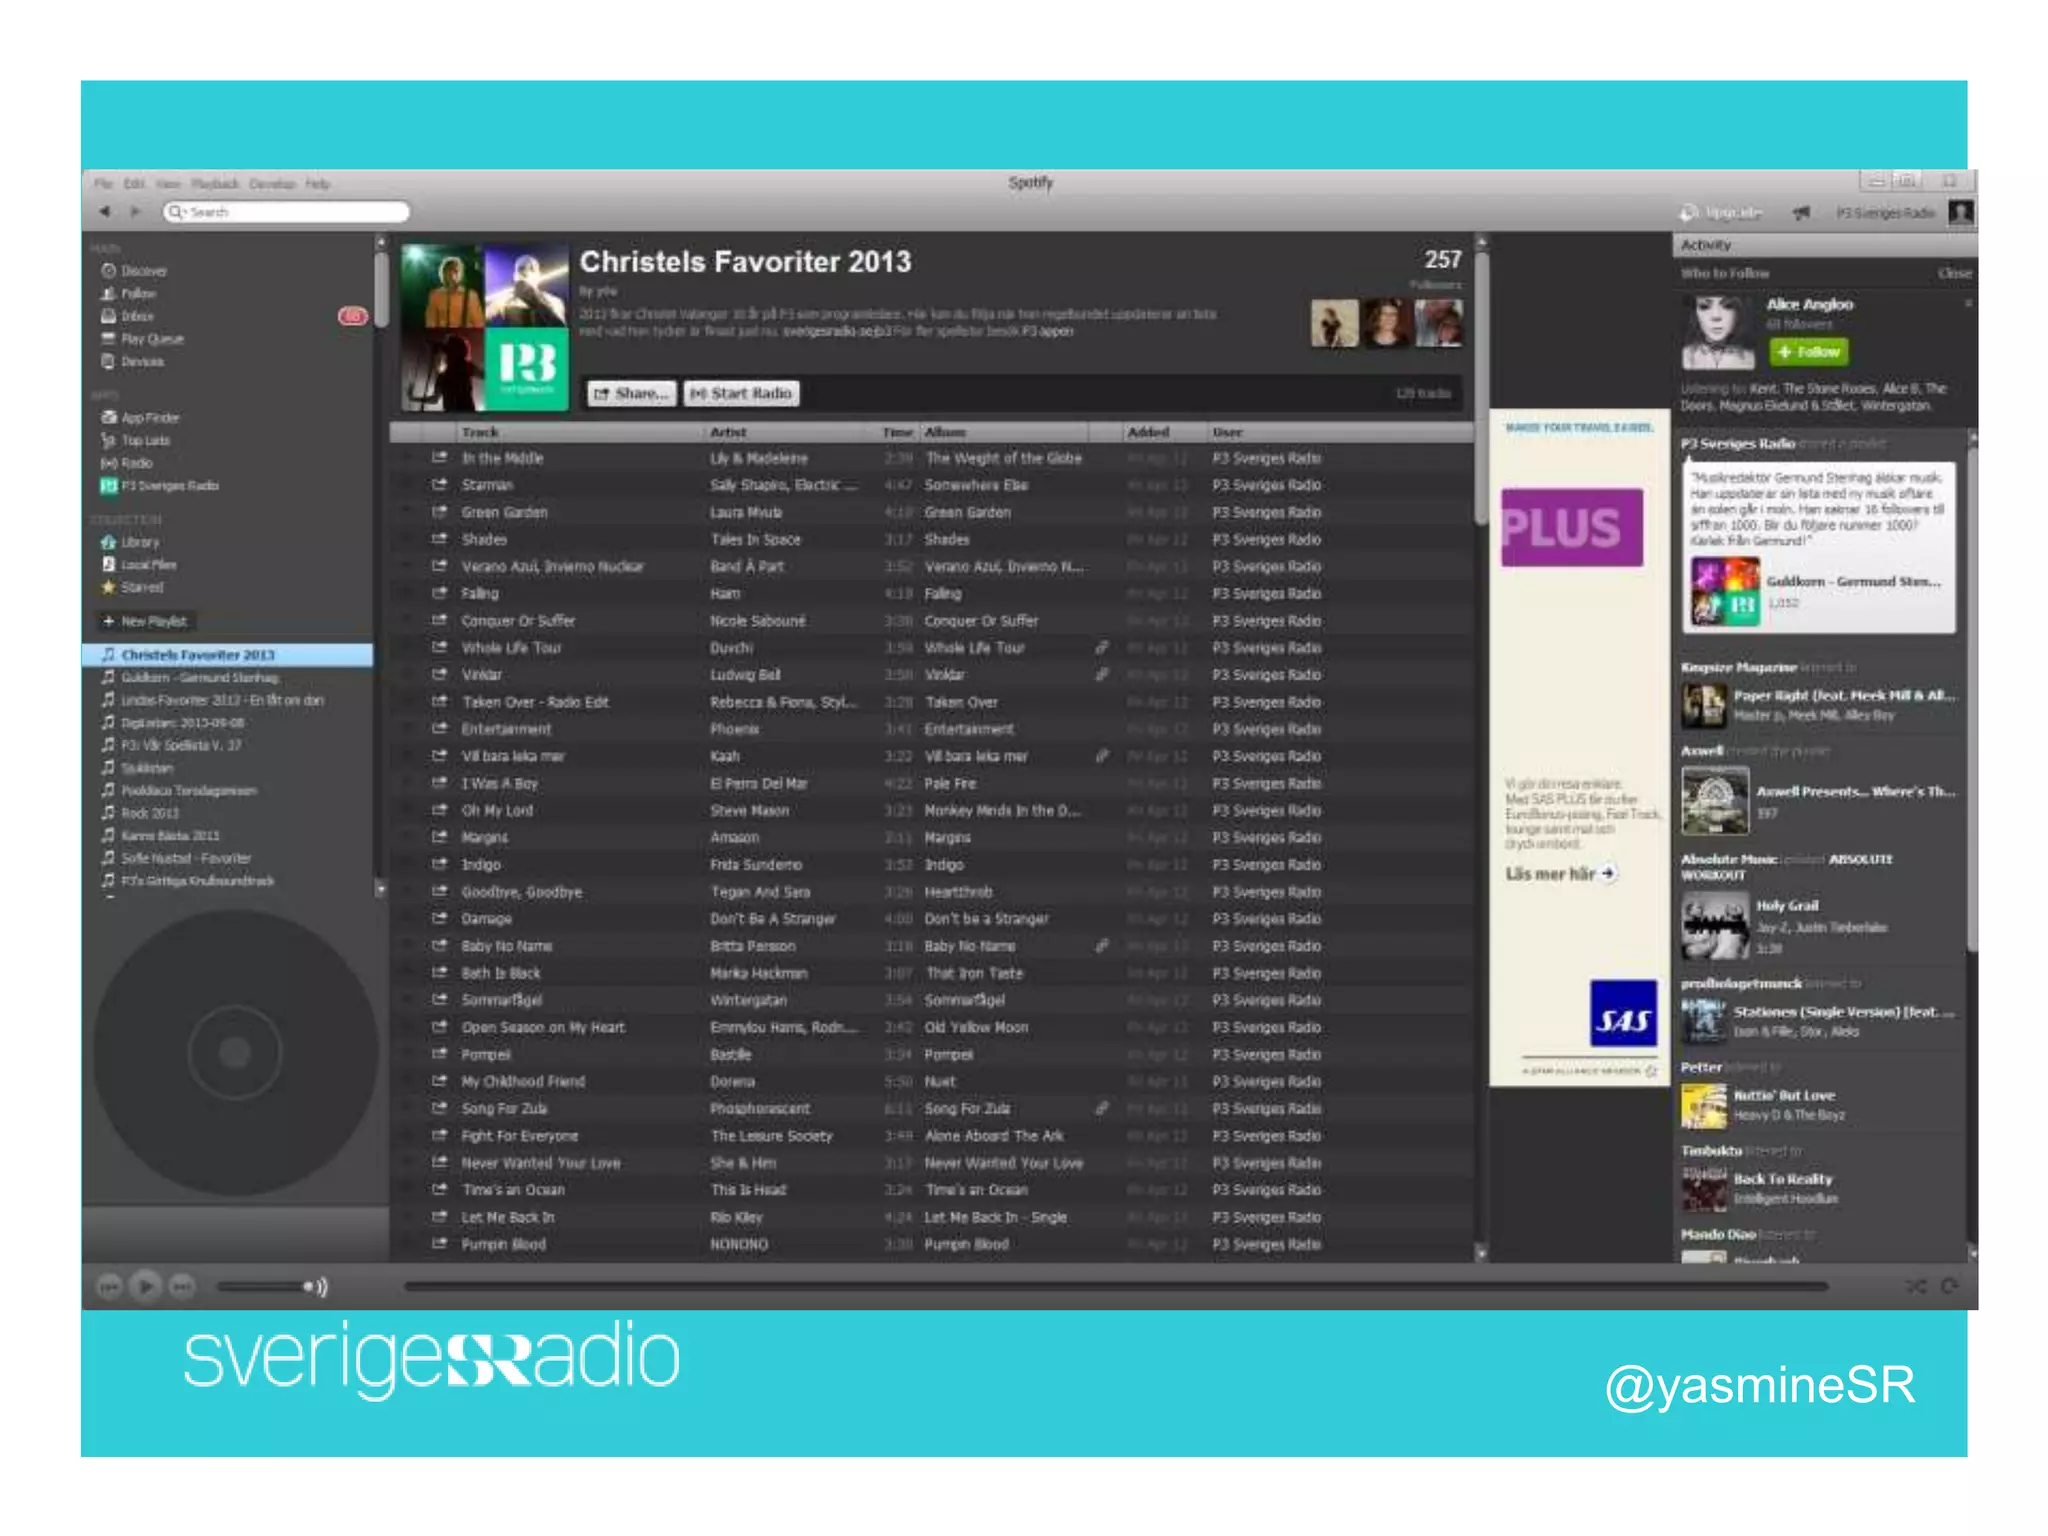Click the next track button

[182, 1286]
